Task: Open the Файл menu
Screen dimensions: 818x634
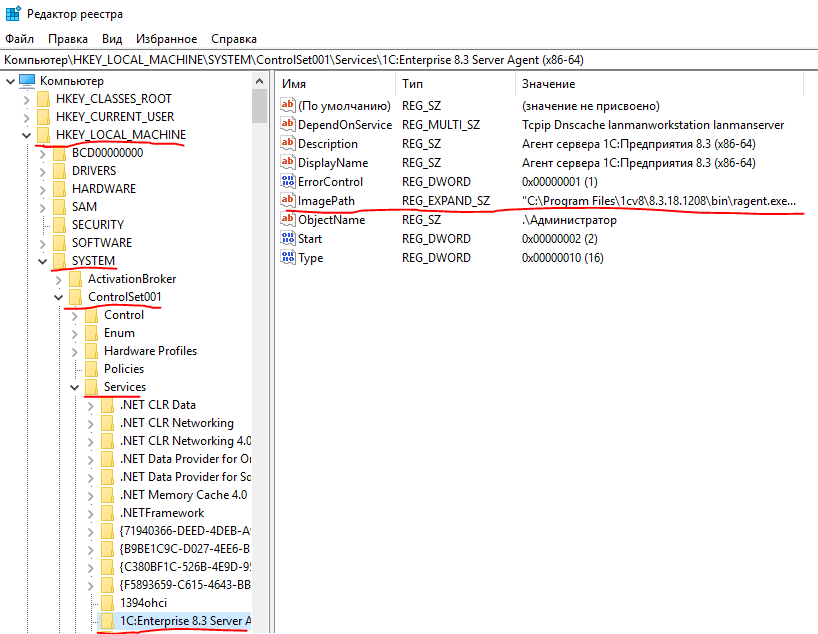Action: pyautogui.click(x=19, y=39)
